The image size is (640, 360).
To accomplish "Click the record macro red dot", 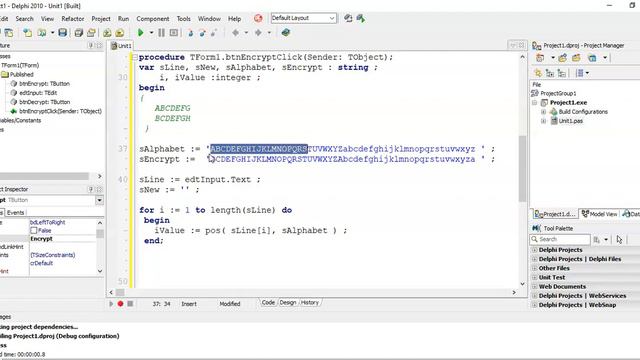I will tap(120, 304).
